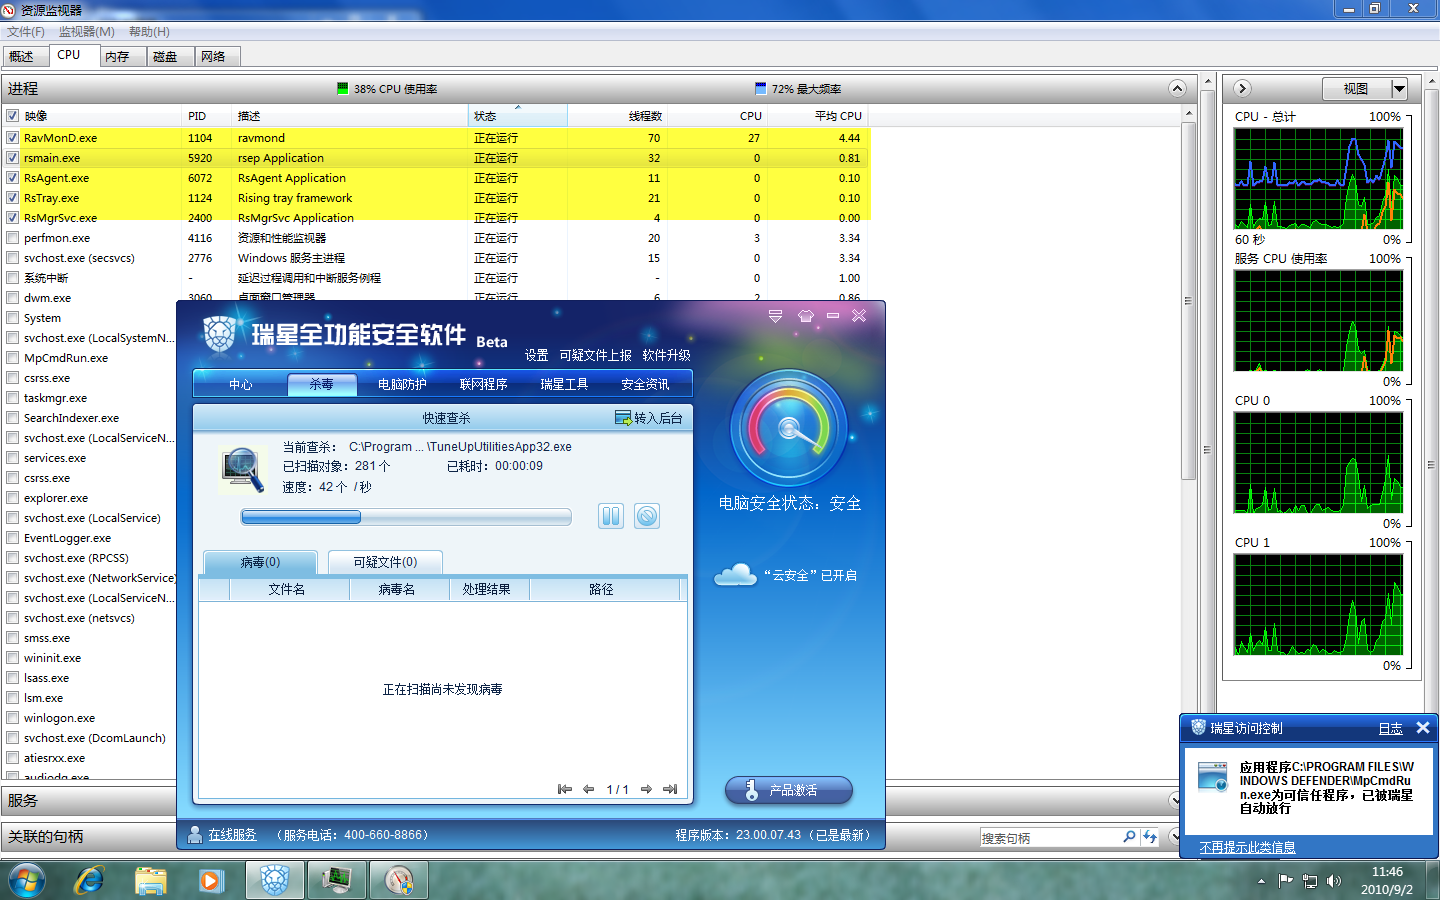Image resolution: width=1440 pixels, height=900 pixels.
Task: Show hidden tray icons arrow
Action: pos(1261,881)
